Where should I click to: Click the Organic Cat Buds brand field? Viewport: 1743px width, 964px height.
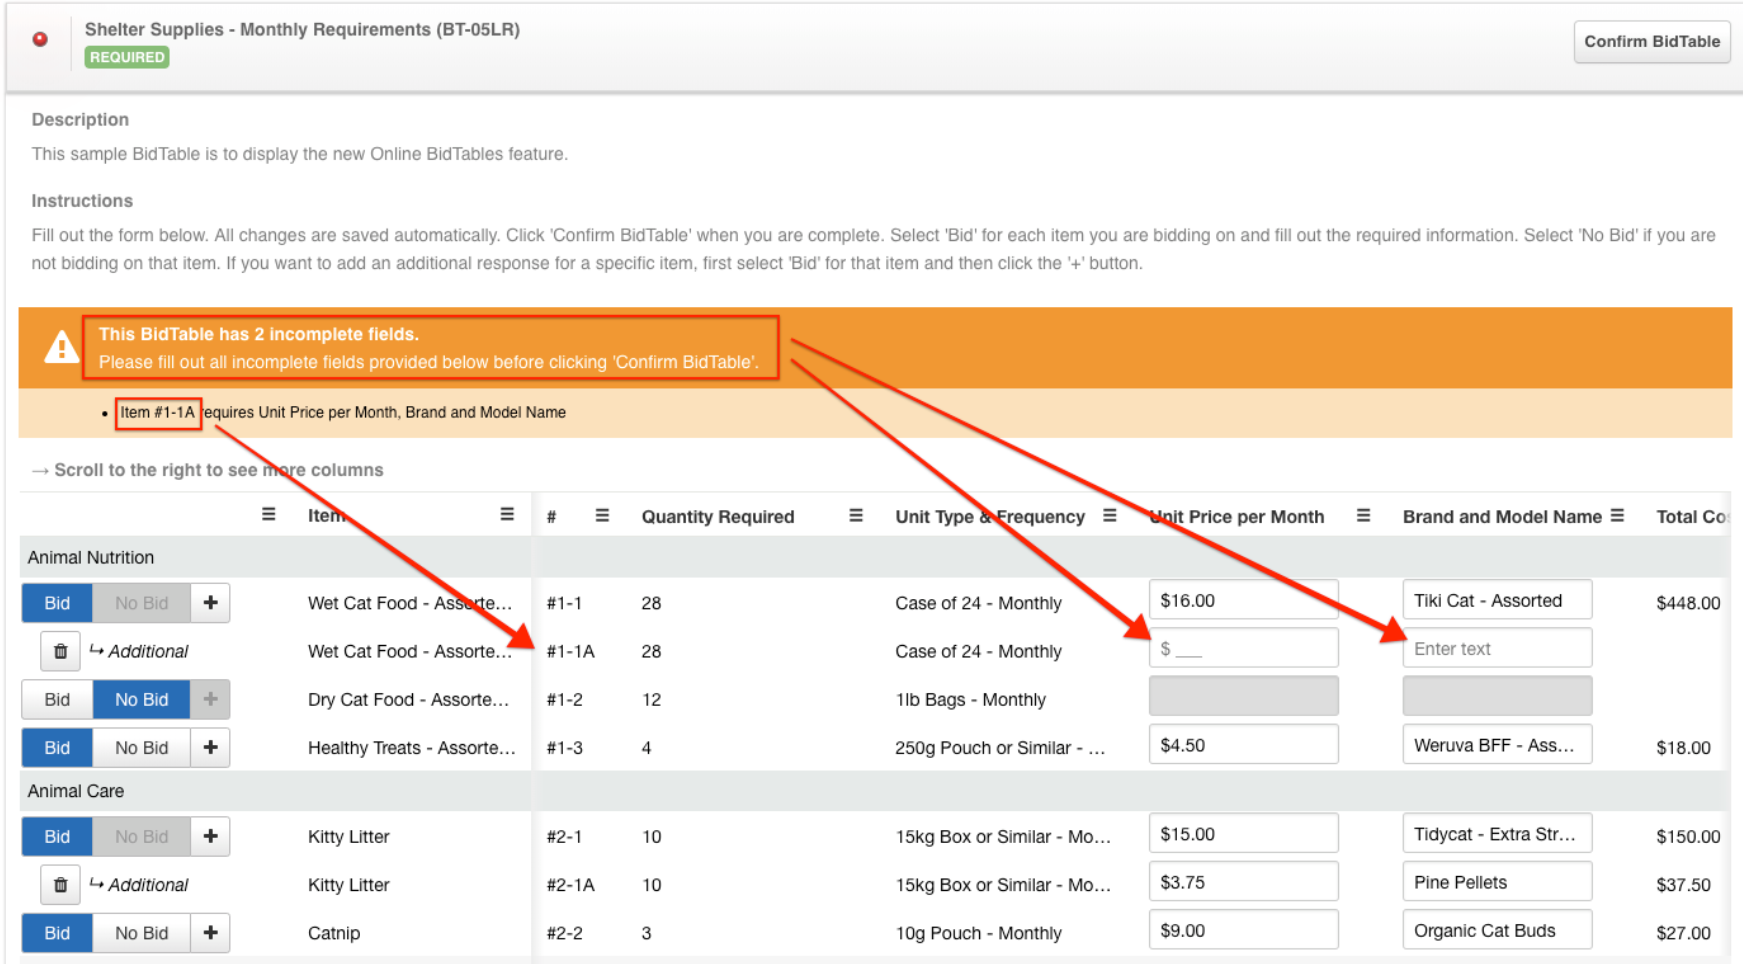click(x=1497, y=930)
